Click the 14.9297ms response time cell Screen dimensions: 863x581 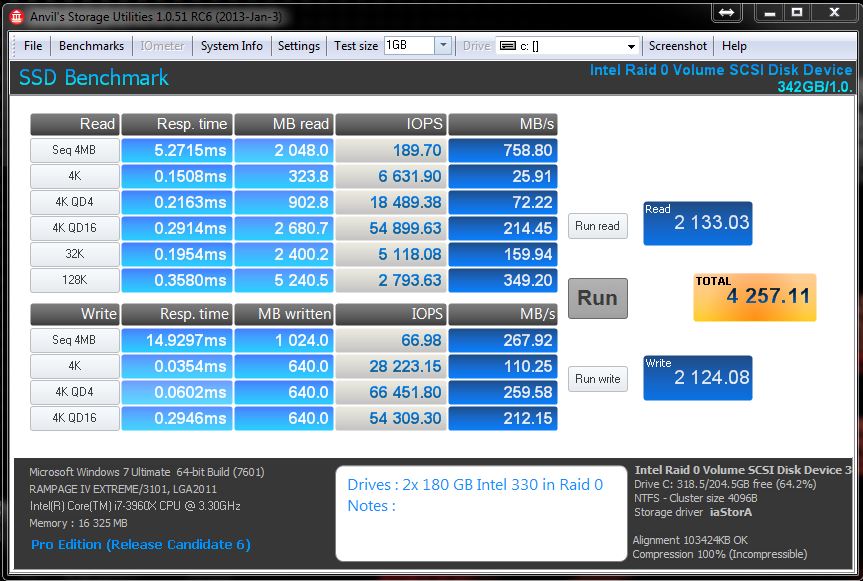(177, 340)
